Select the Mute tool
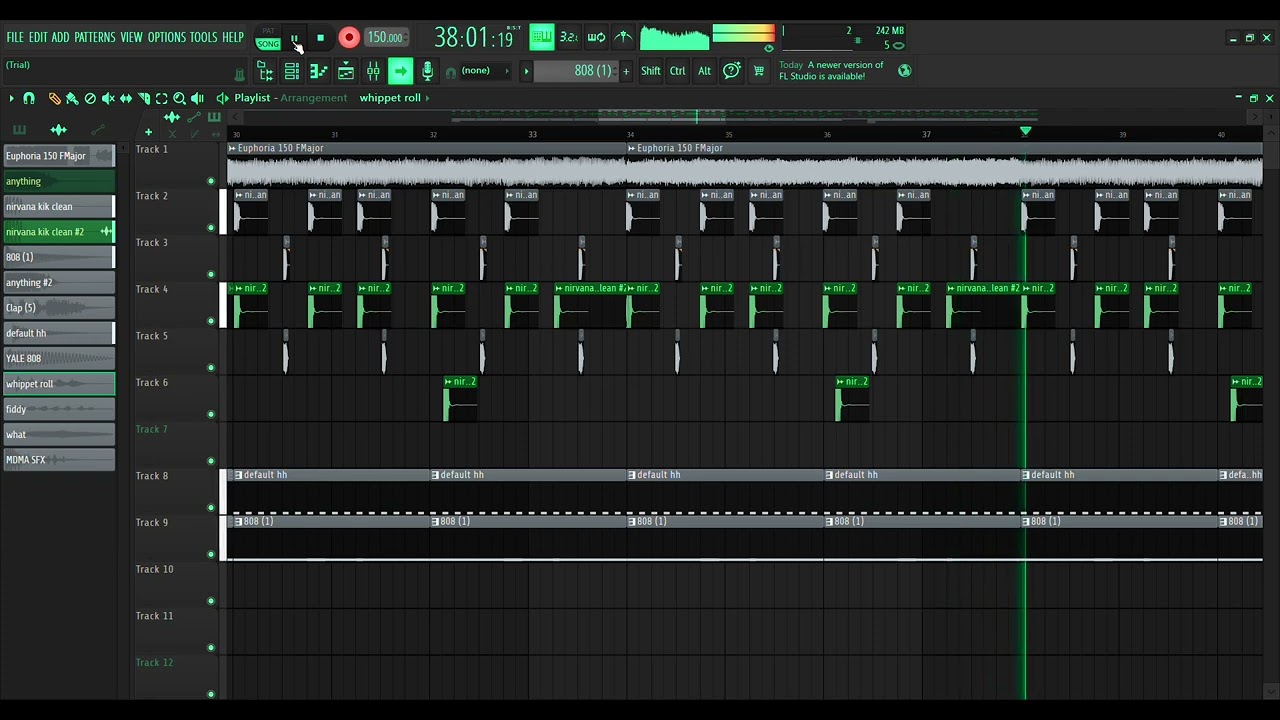This screenshot has height=720, width=1280. click(x=108, y=98)
